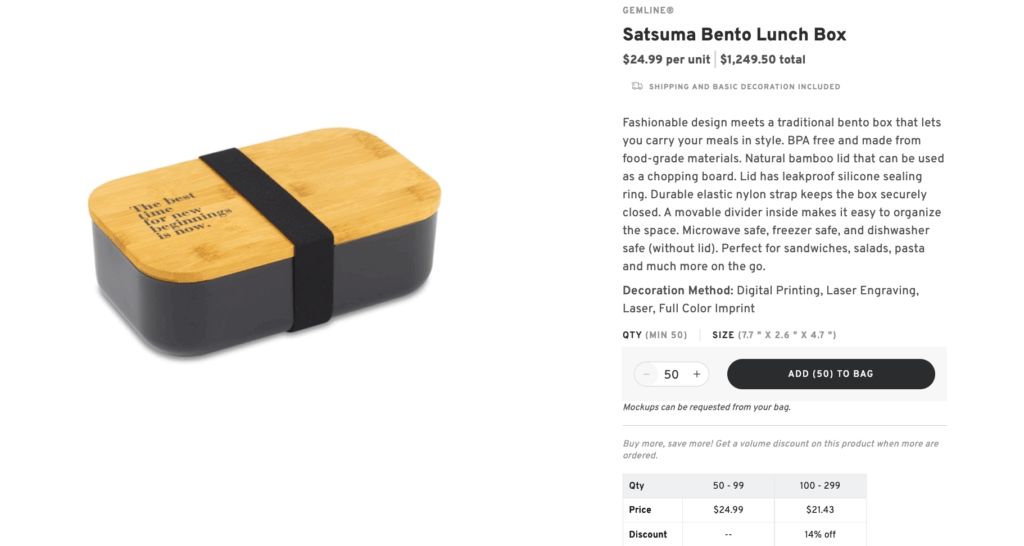Click the Satsuma Bento Lunch Box title
The height and width of the screenshot is (546, 1024).
734,35
